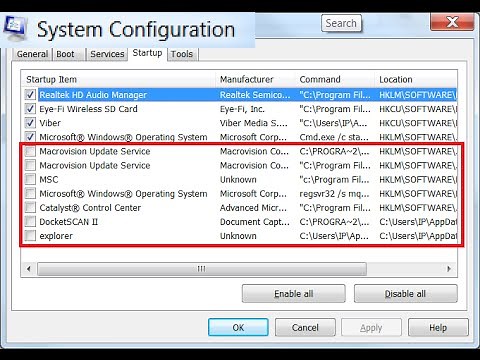Select the Realtek HD Audio Manager row
Image resolution: width=480 pixels, height=360 pixels.
(240, 95)
